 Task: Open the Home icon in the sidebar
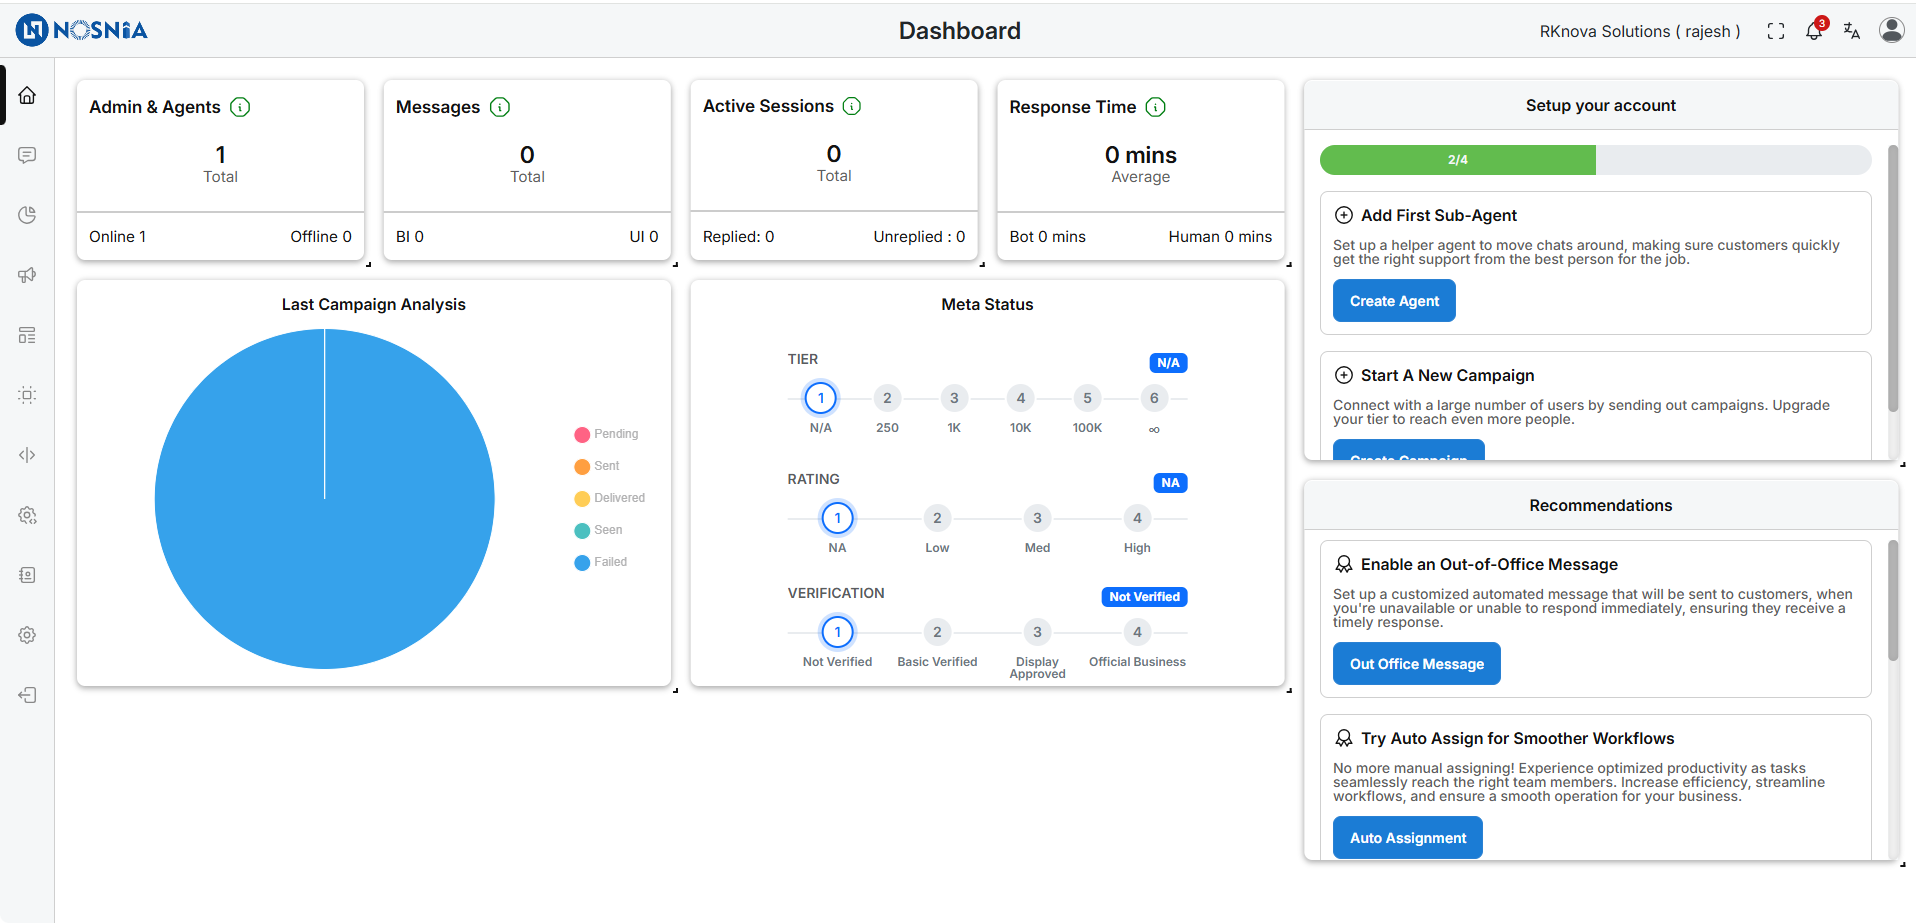click(x=27, y=95)
